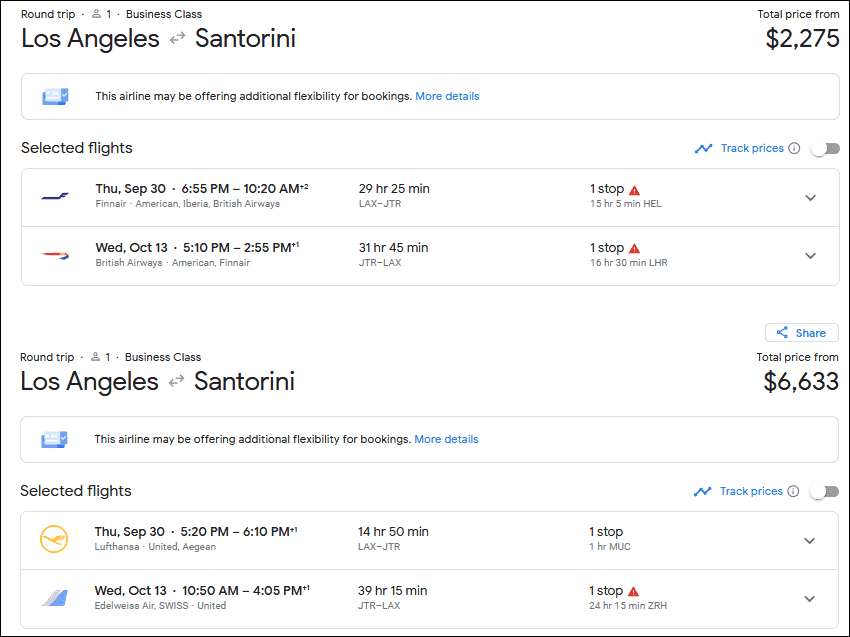
Task: Click the flexibility ticket icon in the first banner
Action: tap(55, 97)
